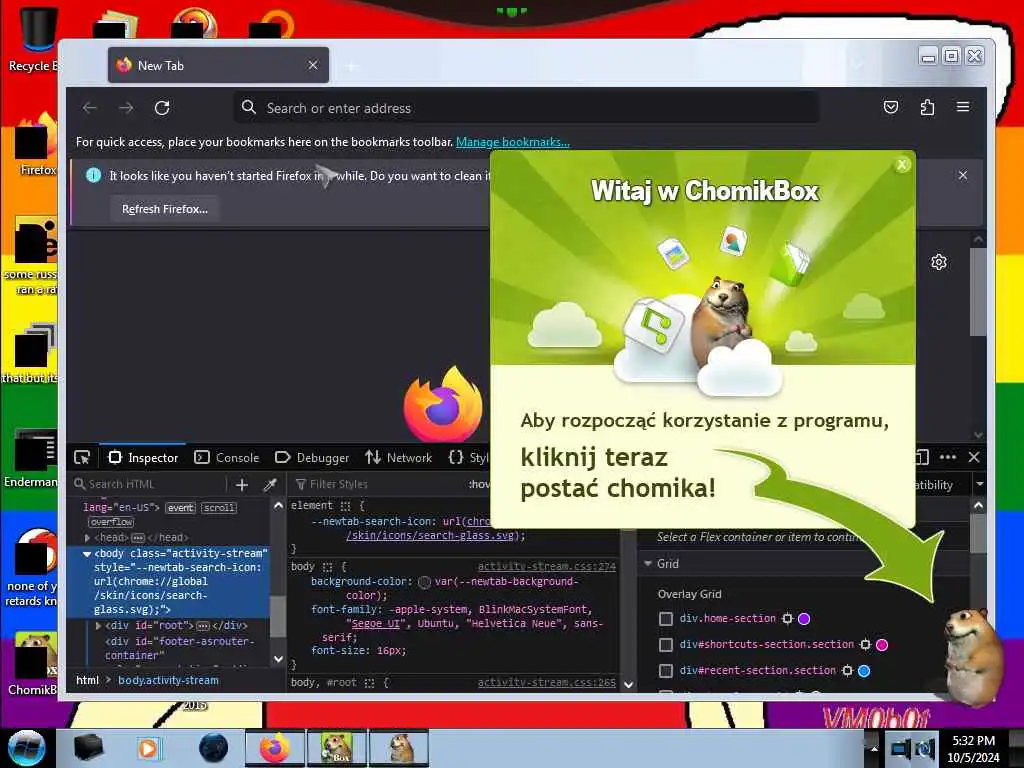Select the New Tab browser tab
This screenshot has width=1024, height=768.
[x=218, y=65]
